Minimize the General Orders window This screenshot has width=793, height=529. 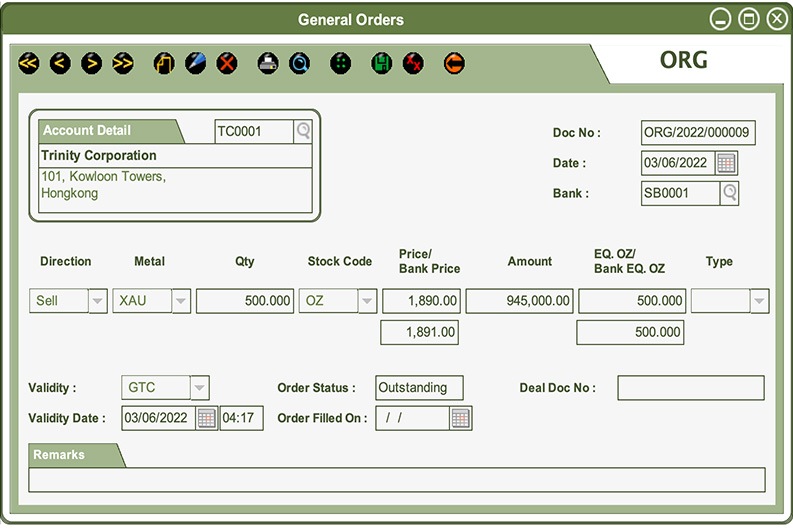(x=720, y=20)
